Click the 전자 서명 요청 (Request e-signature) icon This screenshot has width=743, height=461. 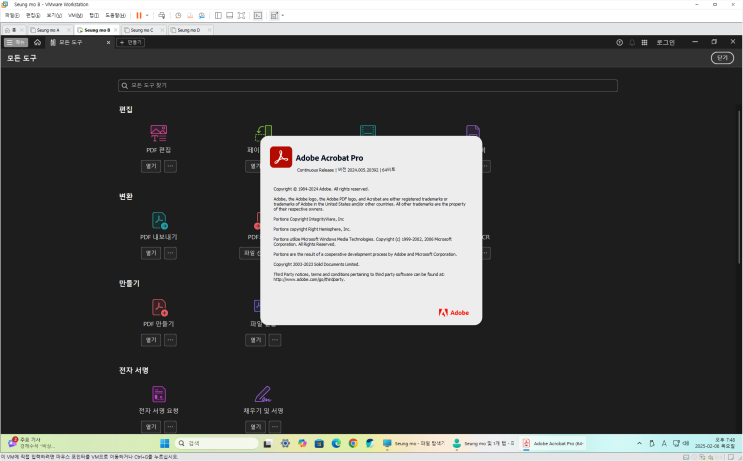click(x=159, y=394)
